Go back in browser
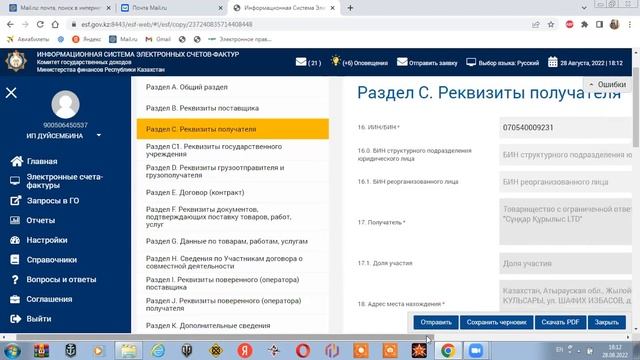 point(10,24)
